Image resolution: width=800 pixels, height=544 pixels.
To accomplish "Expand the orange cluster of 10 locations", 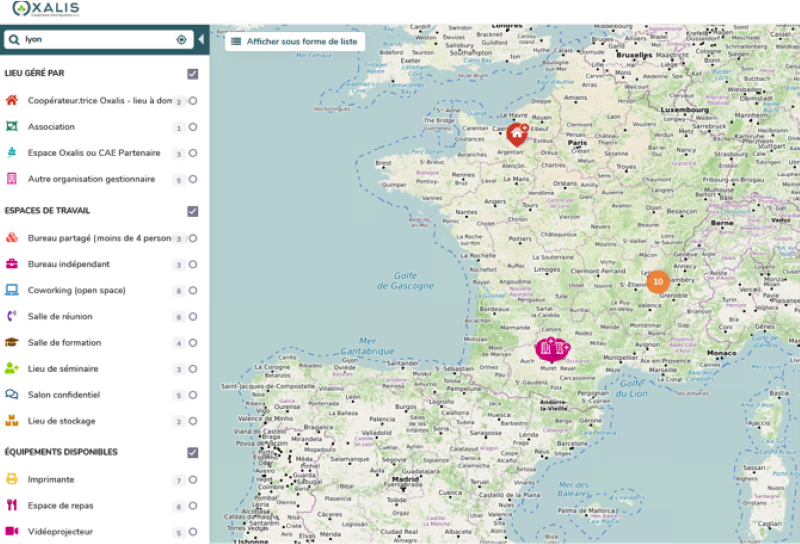I will coord(657,282).
